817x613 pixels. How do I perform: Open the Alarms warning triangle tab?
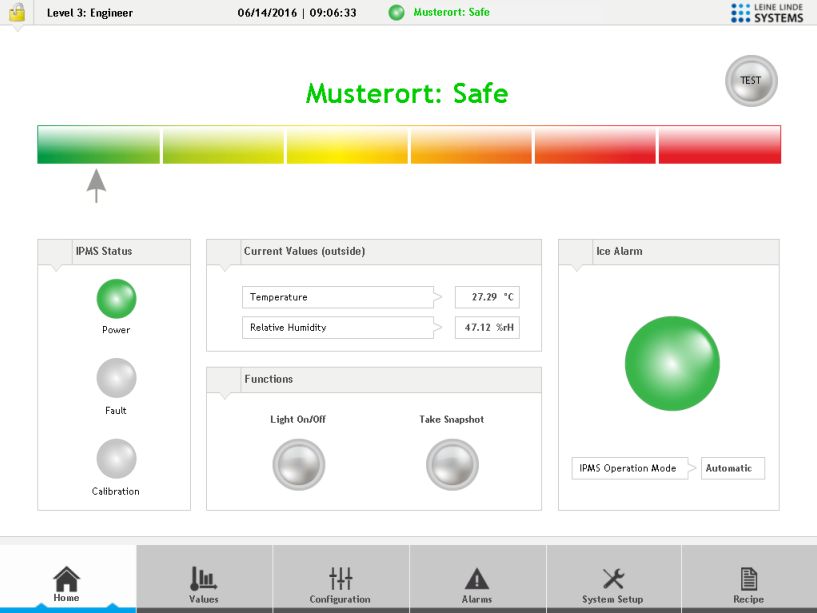tap(477, 583)
